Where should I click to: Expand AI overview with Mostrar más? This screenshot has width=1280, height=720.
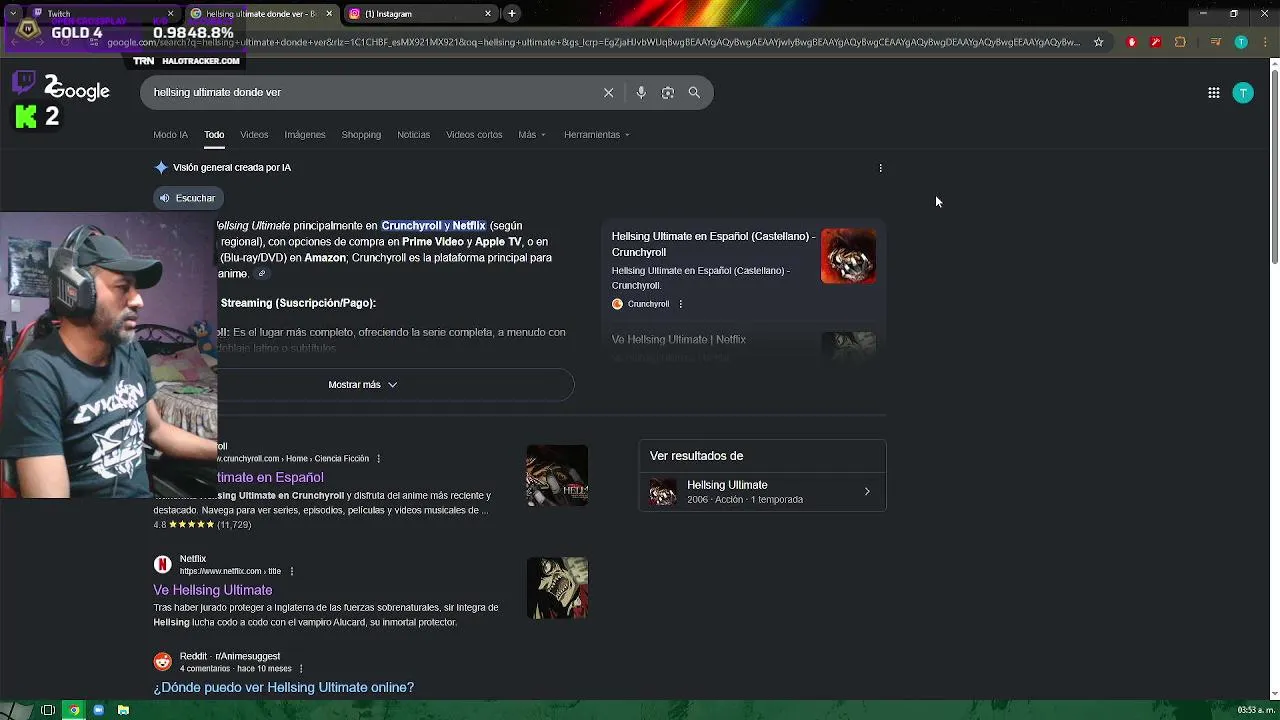point(362,385)
